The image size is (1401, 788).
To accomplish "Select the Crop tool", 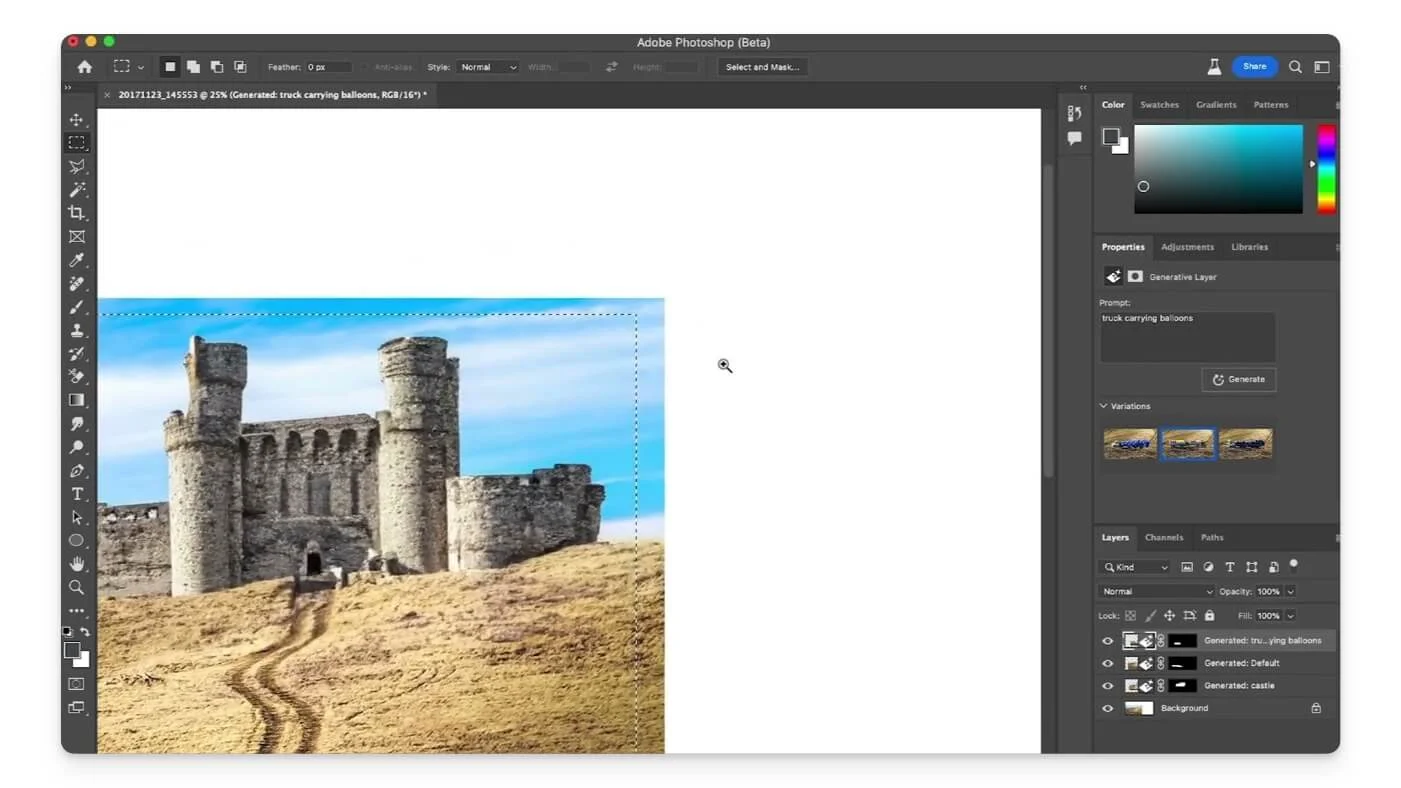I will pos(76,212).
